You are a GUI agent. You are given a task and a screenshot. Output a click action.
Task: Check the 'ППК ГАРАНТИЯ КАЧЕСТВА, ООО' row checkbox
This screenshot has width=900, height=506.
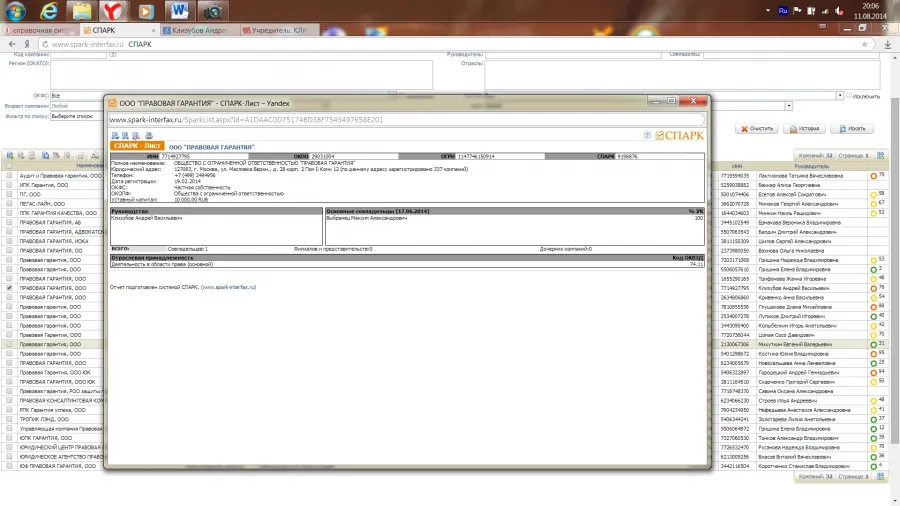click(9, 213)
